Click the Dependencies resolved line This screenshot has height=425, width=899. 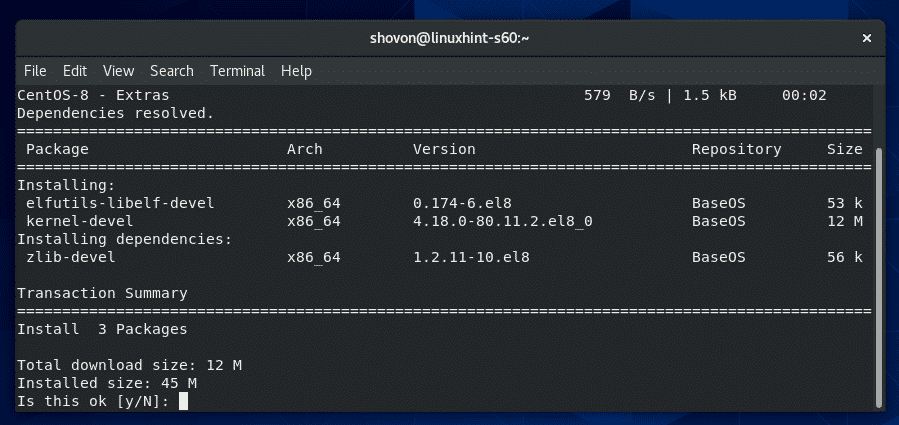tap(116, 113)
